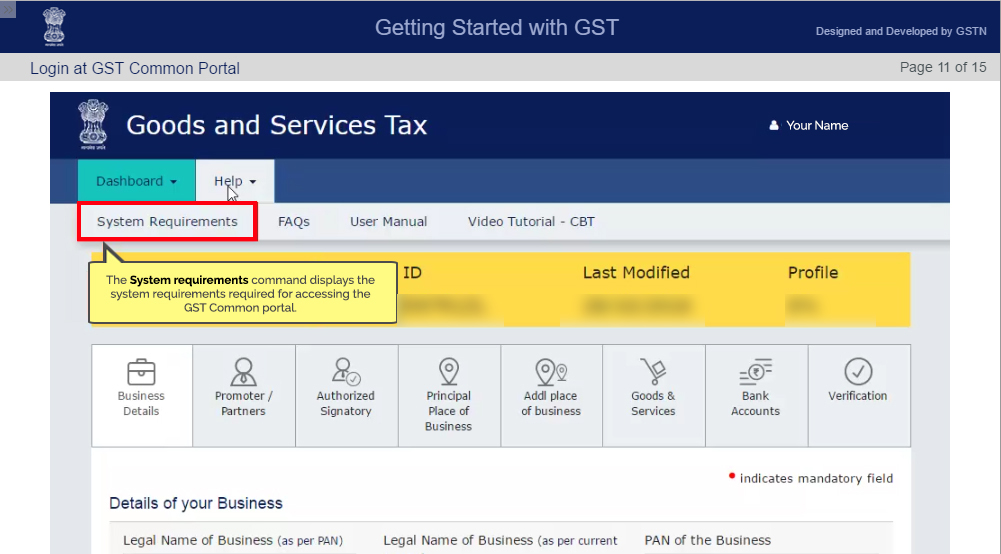Expand the sidebar chevron at top-left corner
This screenshot has width=1001, height=554.
(x=8, y=9)
